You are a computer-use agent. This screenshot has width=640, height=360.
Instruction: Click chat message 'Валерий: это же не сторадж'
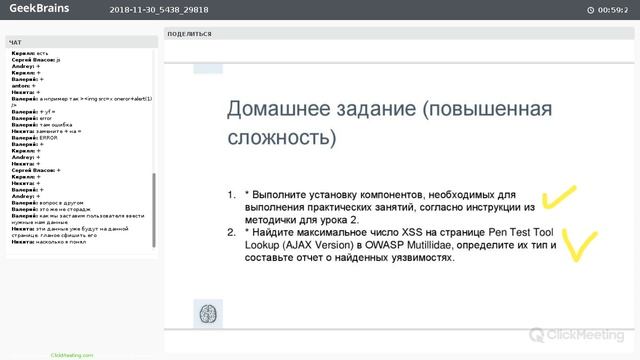click(51, 209)
